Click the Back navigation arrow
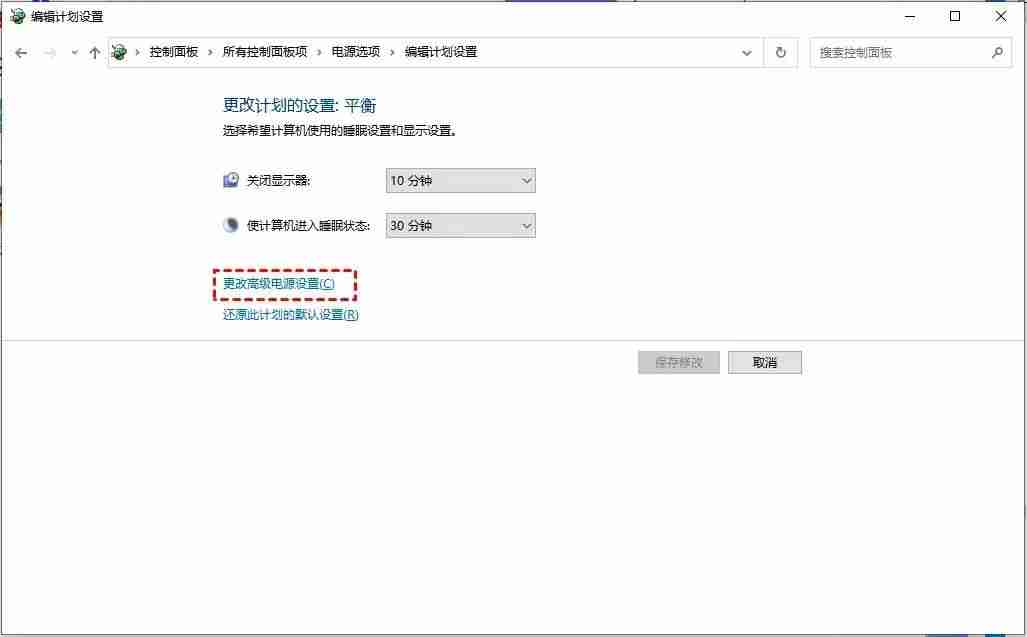 pyautogui.click(x=21, y=52)
